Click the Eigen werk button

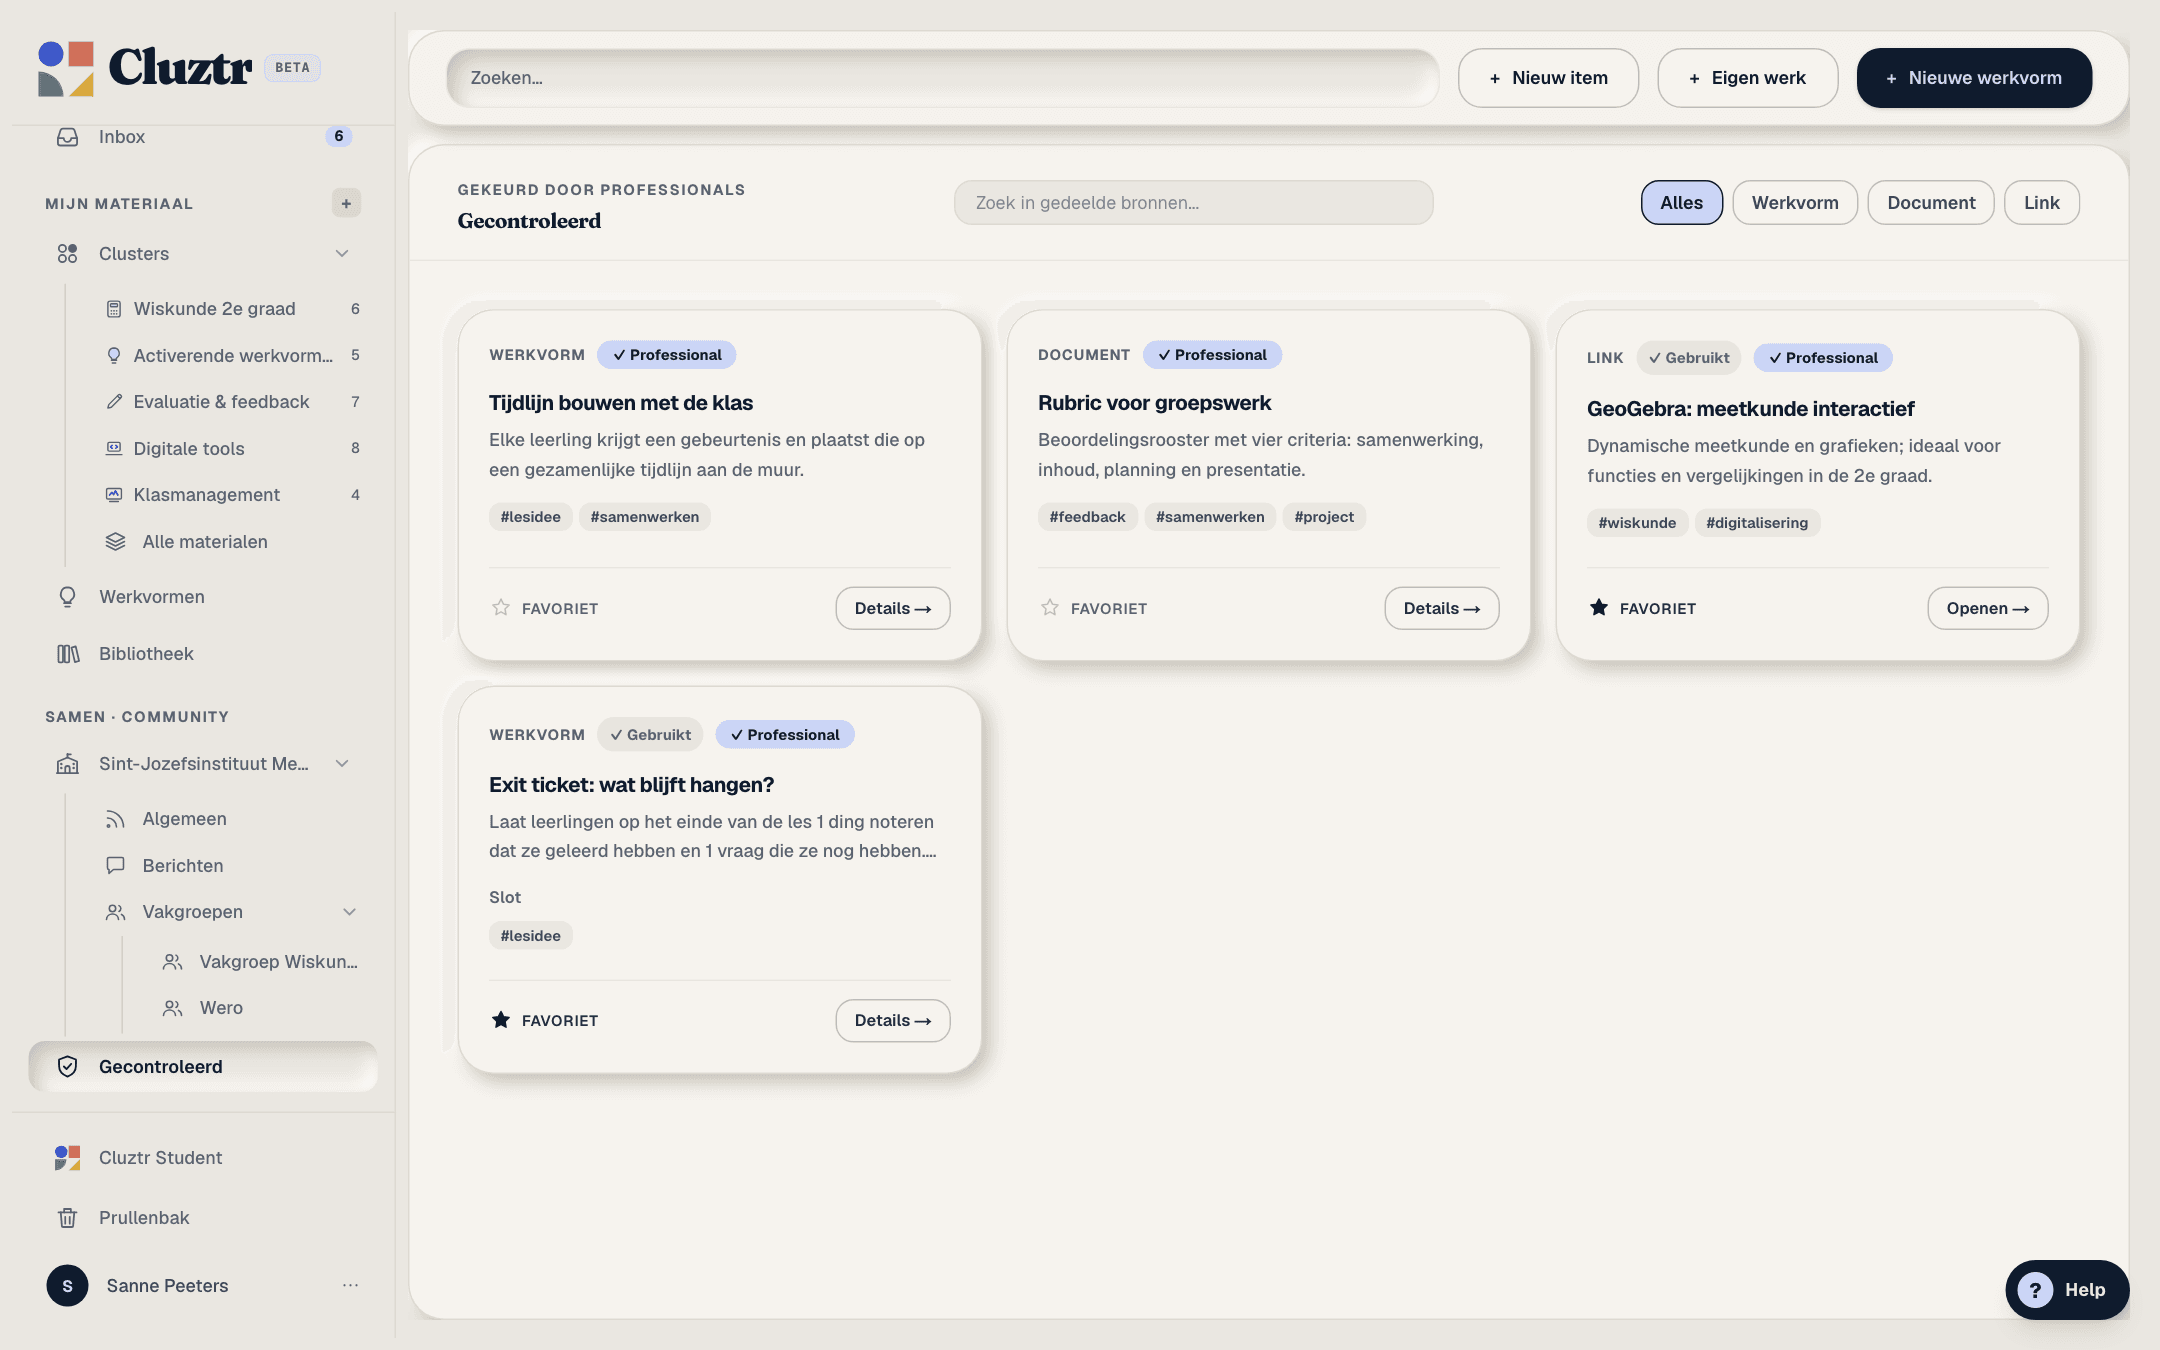tap(1748, 78)
